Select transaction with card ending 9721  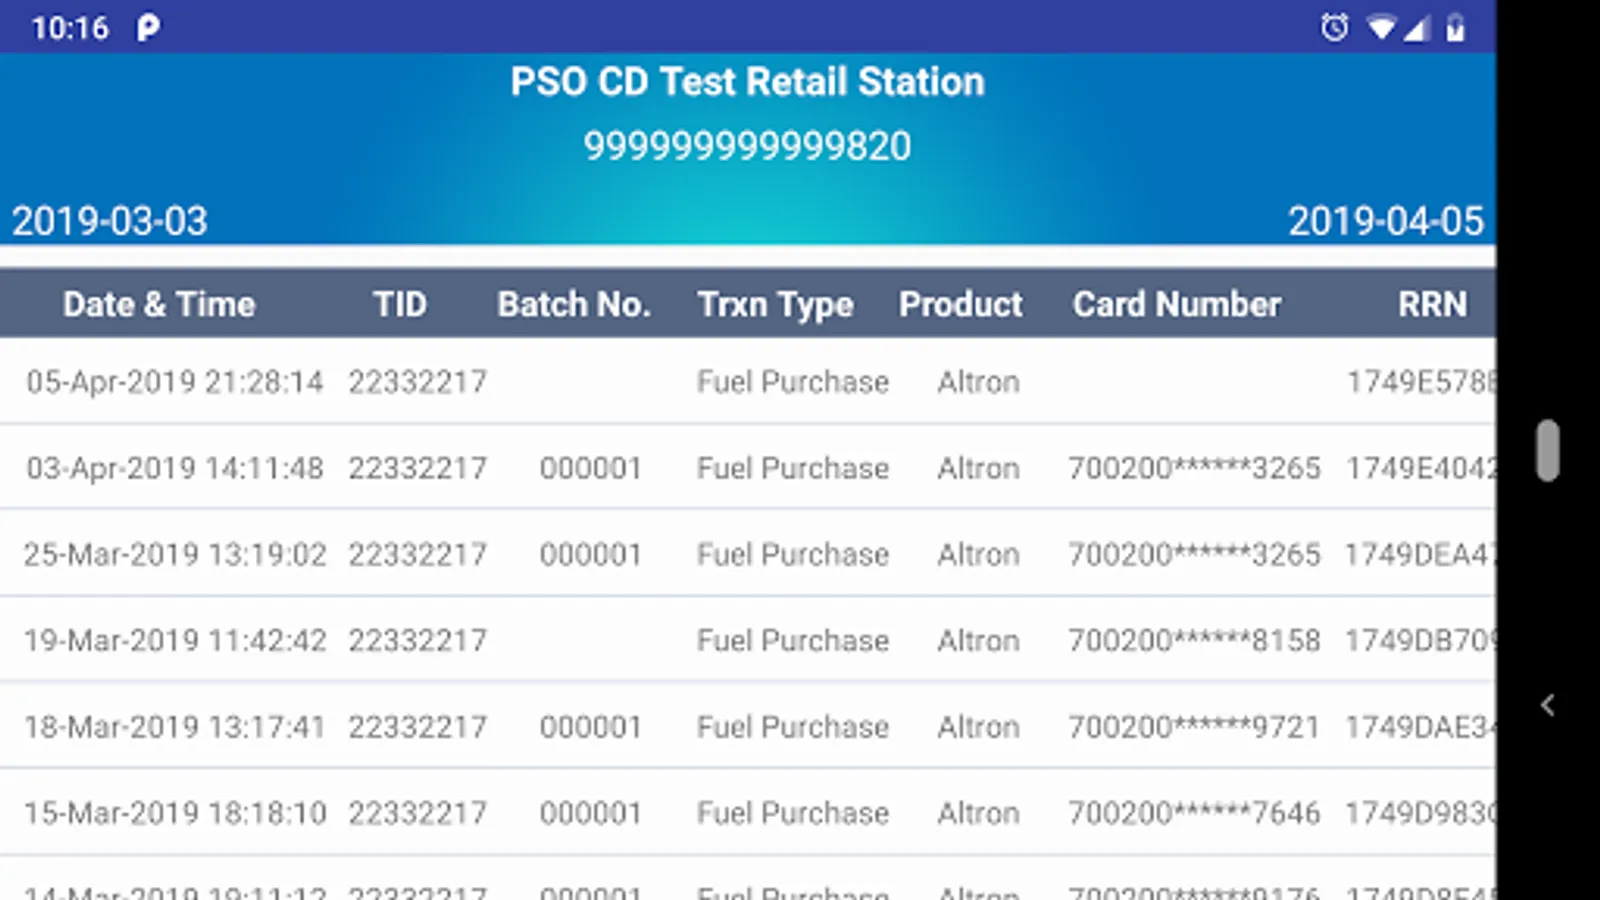pyautogui.click(x=1194, y=727)
